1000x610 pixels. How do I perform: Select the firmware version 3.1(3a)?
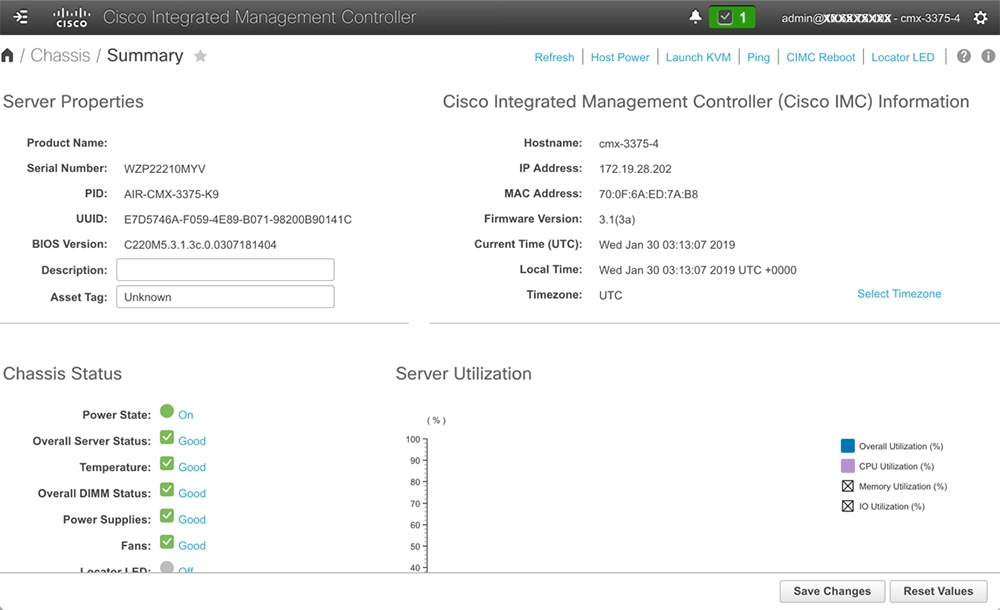[x=617, y=219]
